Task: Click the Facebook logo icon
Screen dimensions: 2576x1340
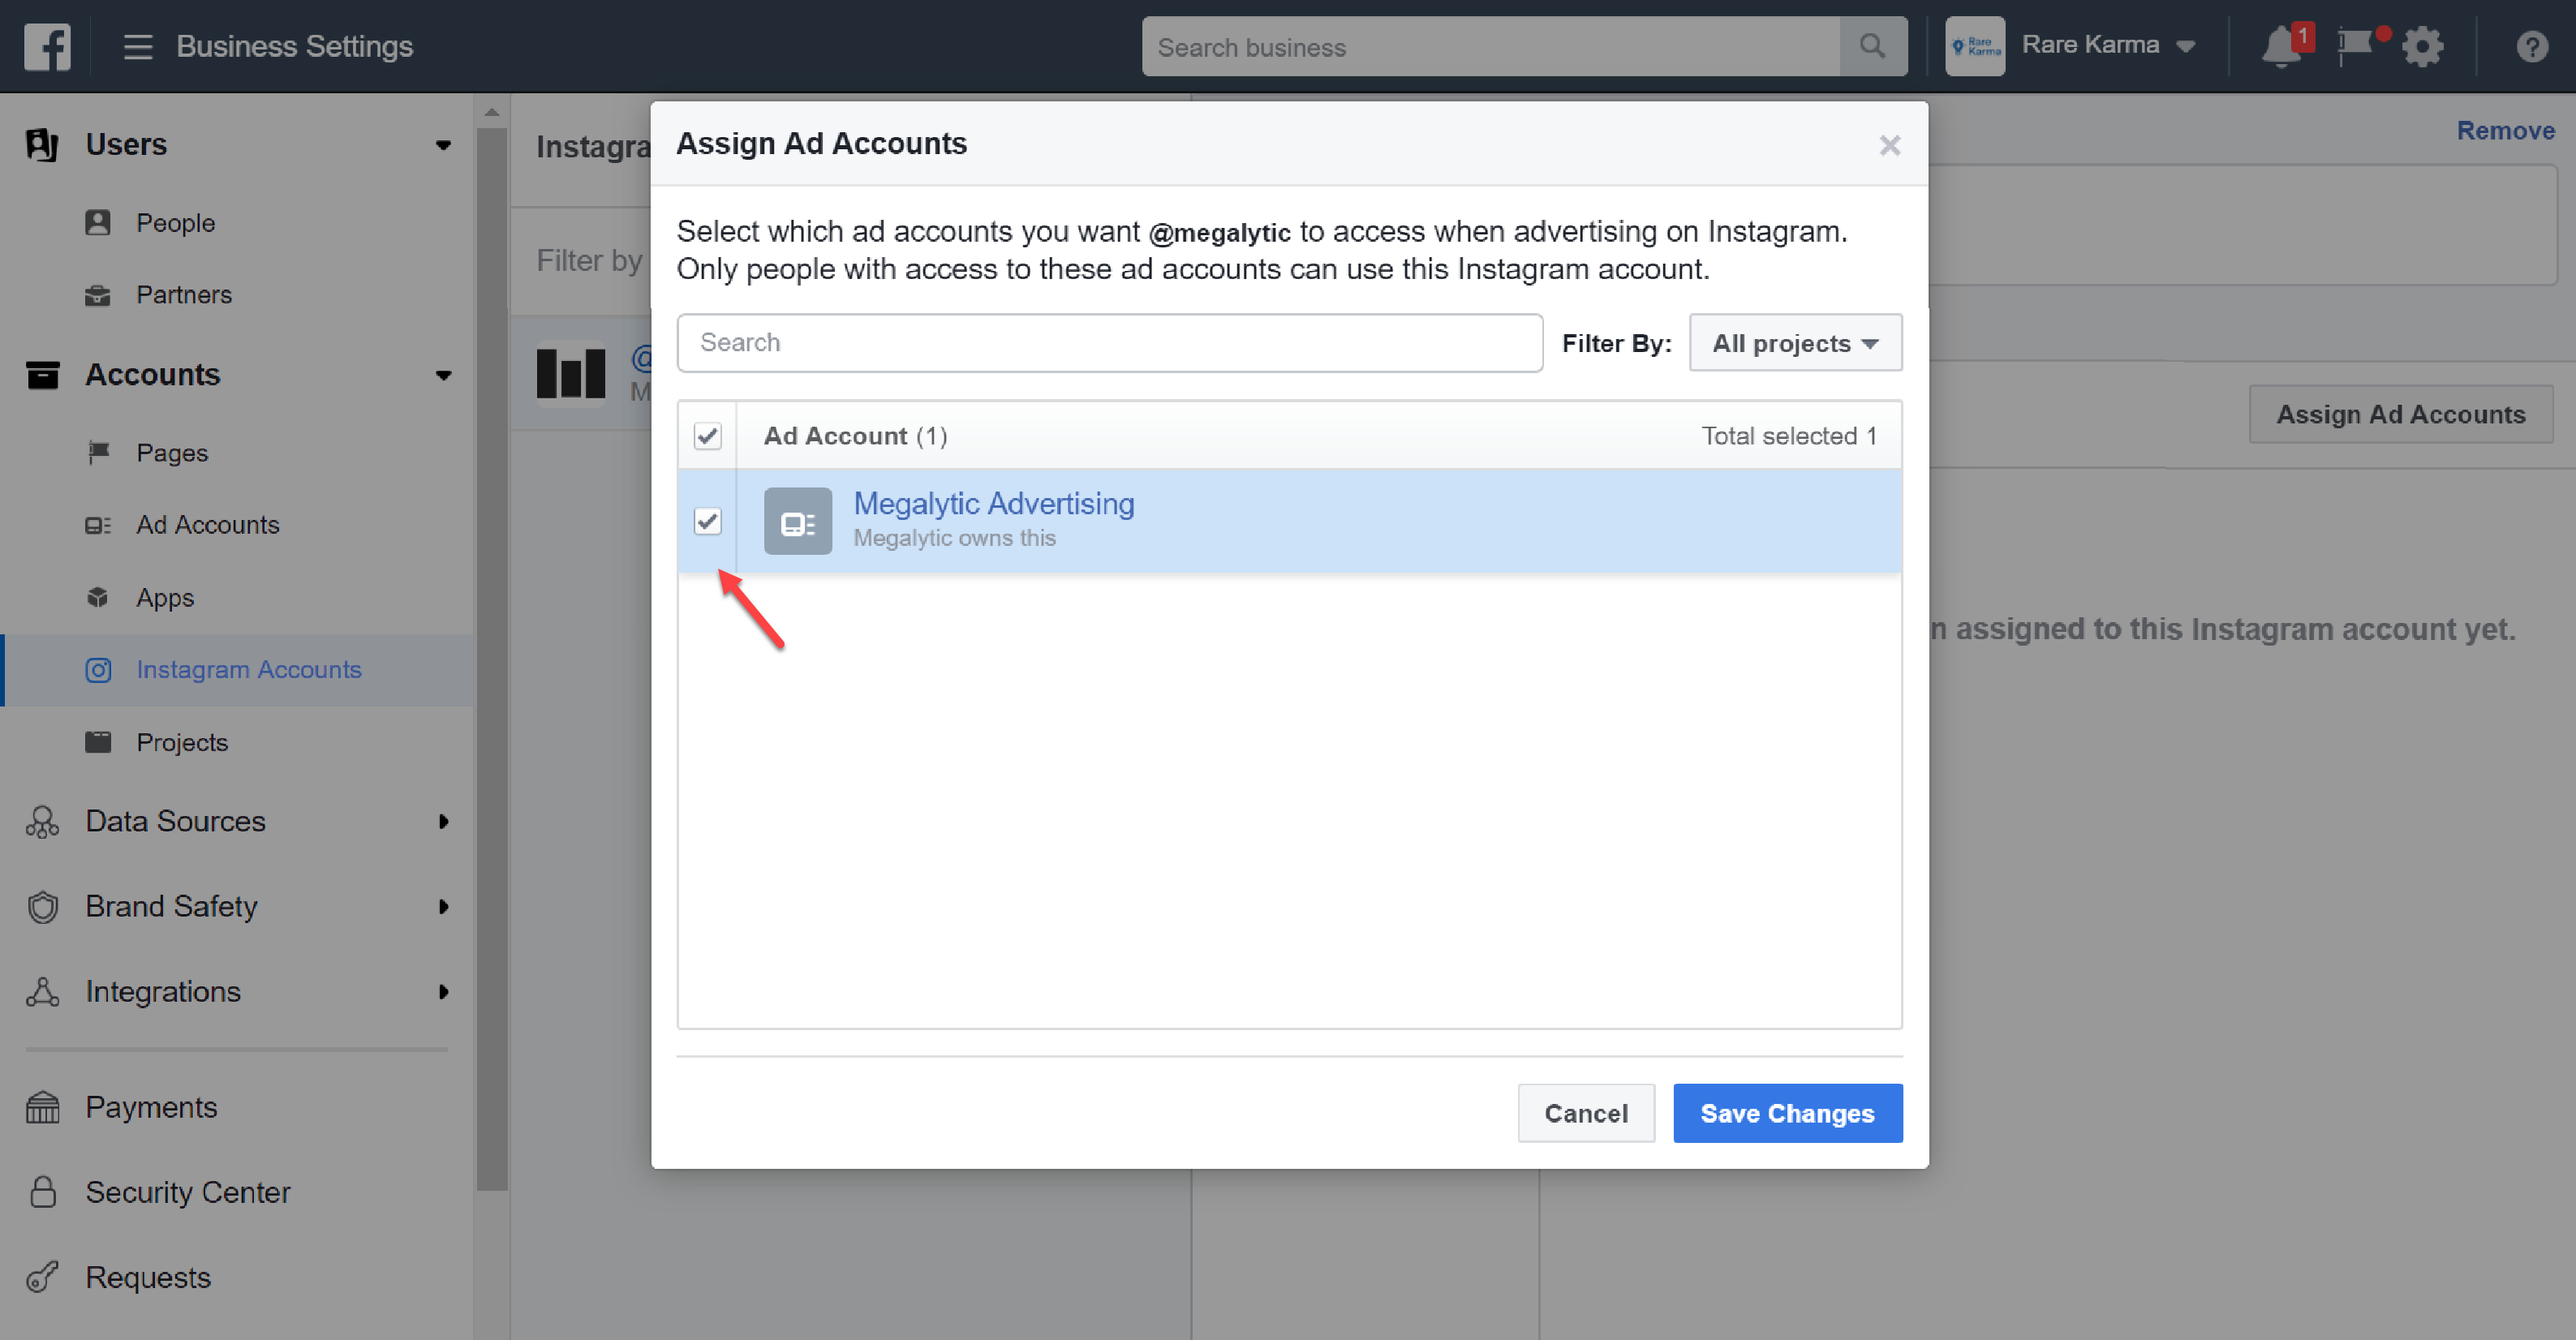Action: [47, 47]
